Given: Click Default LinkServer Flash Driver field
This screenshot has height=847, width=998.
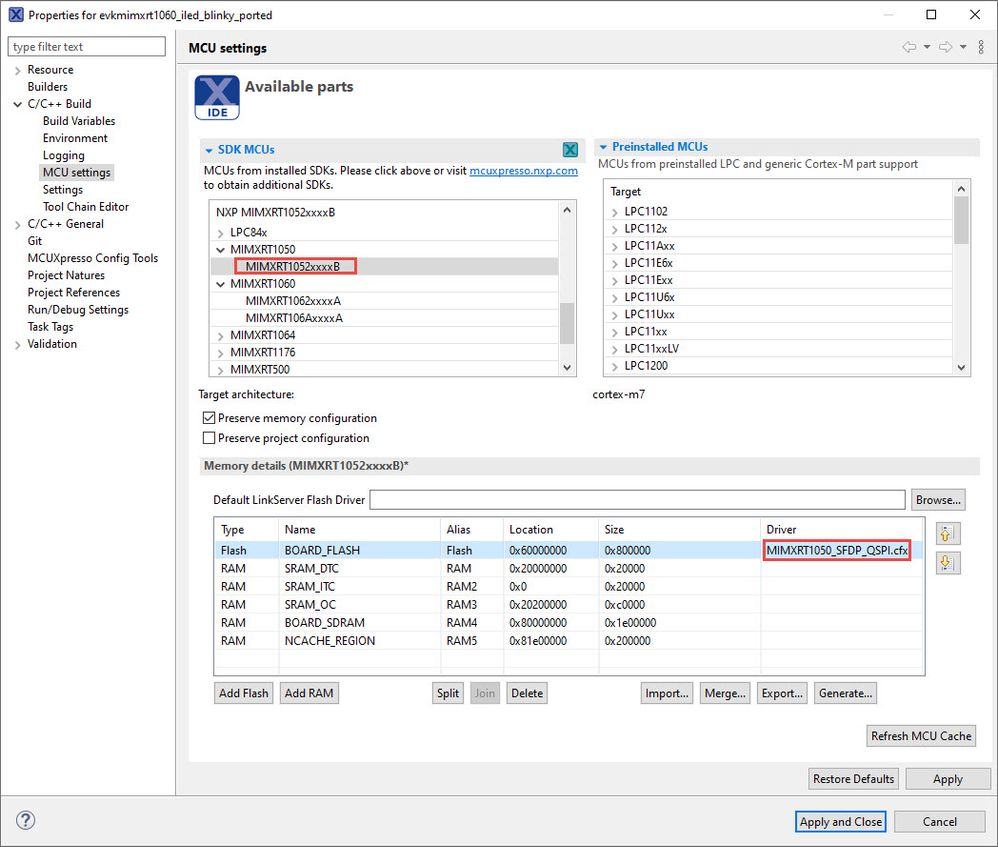Looking at the screenshot, I should [637, 500].
